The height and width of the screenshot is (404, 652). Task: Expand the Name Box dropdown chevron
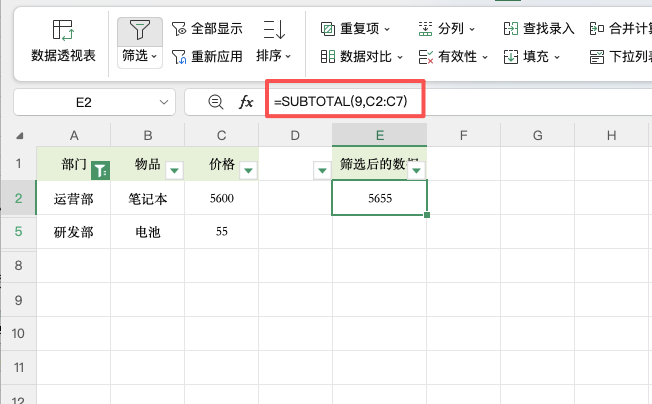[x=164, y=102]
